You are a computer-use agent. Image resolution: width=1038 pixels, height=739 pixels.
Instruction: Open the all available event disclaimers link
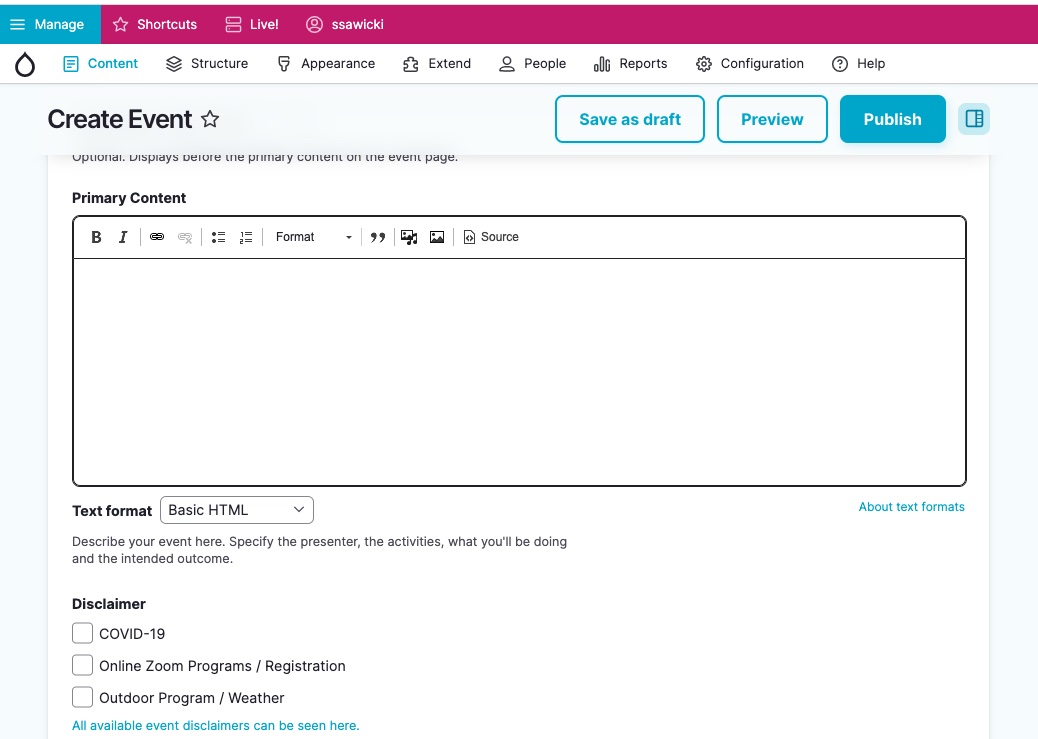[x=216, y=726]
